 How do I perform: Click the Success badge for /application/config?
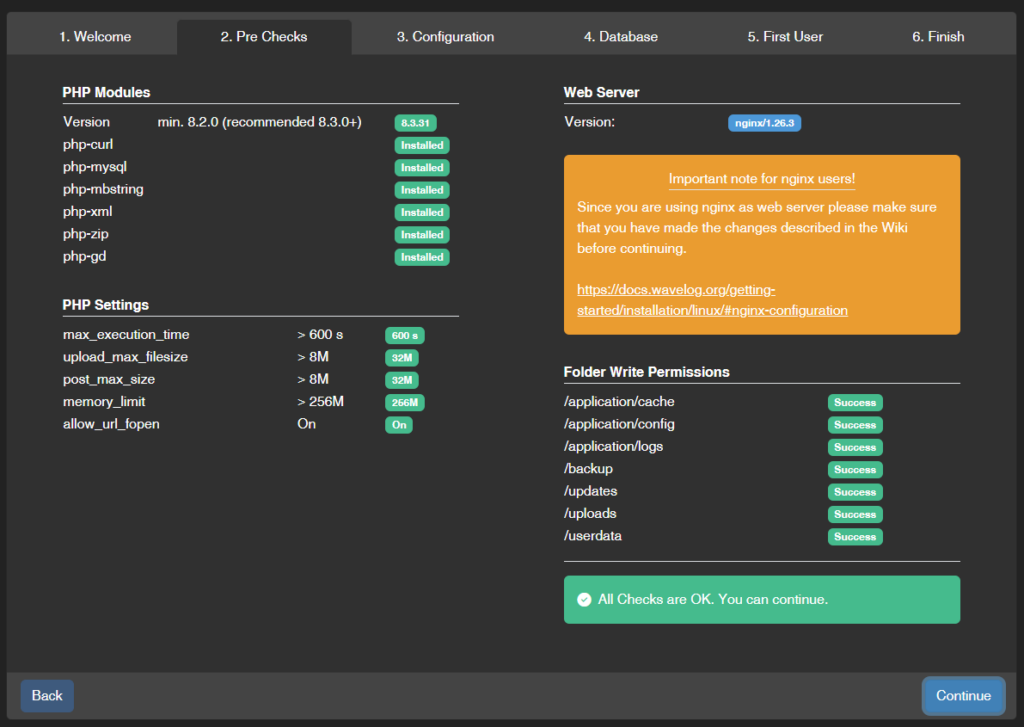click(x=855, y=425)
